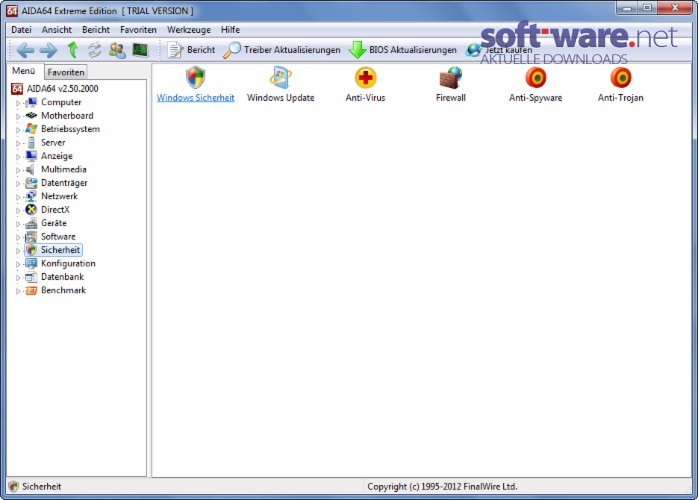This screenshot has height=500, width=698.
Task: Select the Betriebssystem Windows flag icon
Action: pos(31,129)
